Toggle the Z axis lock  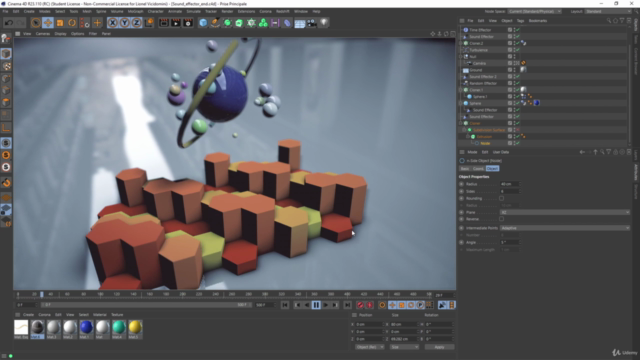click(x=136, y=23)
